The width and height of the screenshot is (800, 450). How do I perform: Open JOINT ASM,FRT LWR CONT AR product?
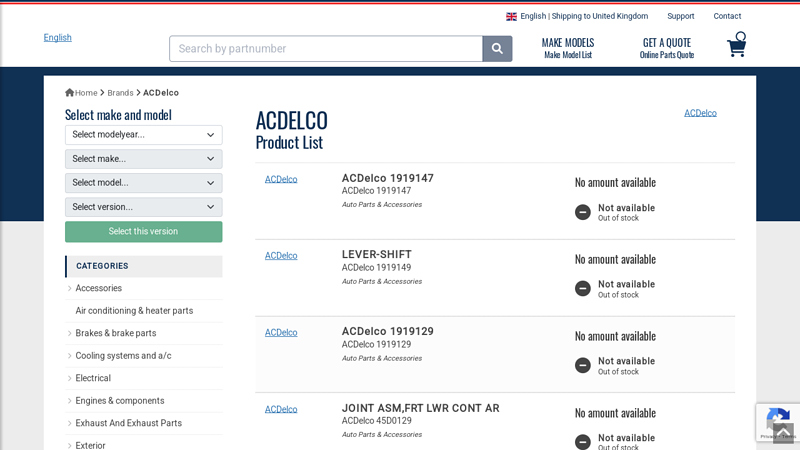pyautogui.click(x=420, y=408)
